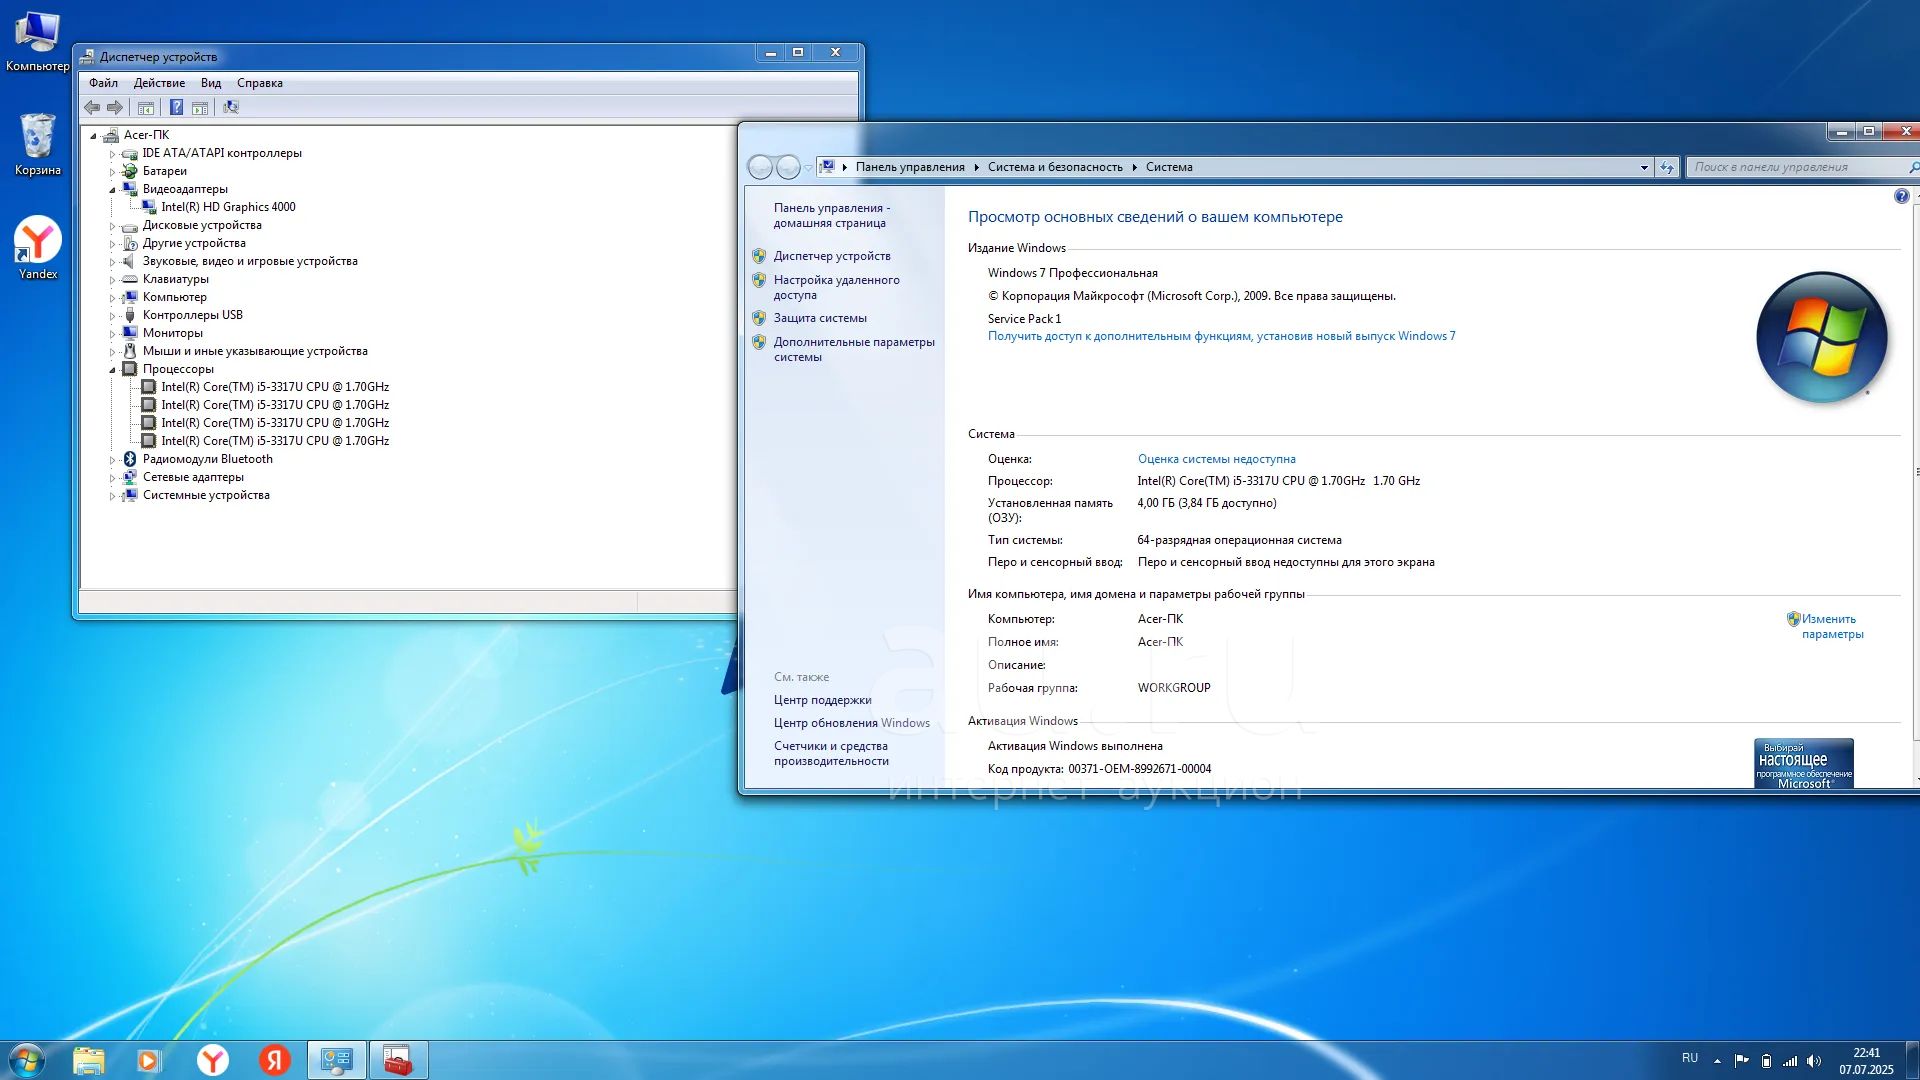The height and width of the screenshot is (1080, 1920).
Task: Click Оценка системы недоступна link
Action: (1216, 459)
